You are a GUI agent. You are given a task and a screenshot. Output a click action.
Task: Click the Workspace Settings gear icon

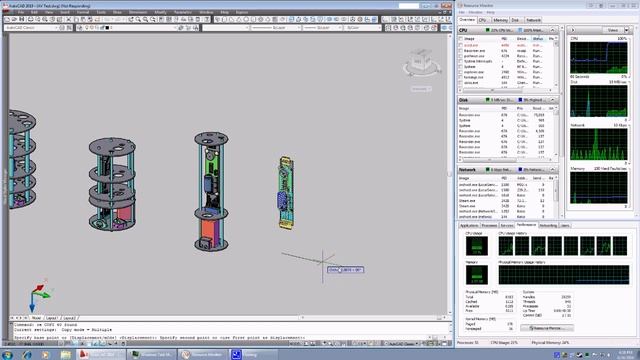pyautogui.click(x=62, y=28)
